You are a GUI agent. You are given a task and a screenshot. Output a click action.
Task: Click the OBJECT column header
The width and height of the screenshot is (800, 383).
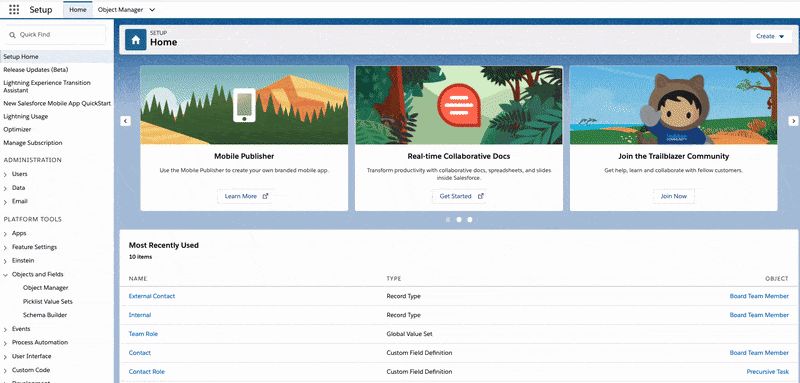click(x=777, y=279)
